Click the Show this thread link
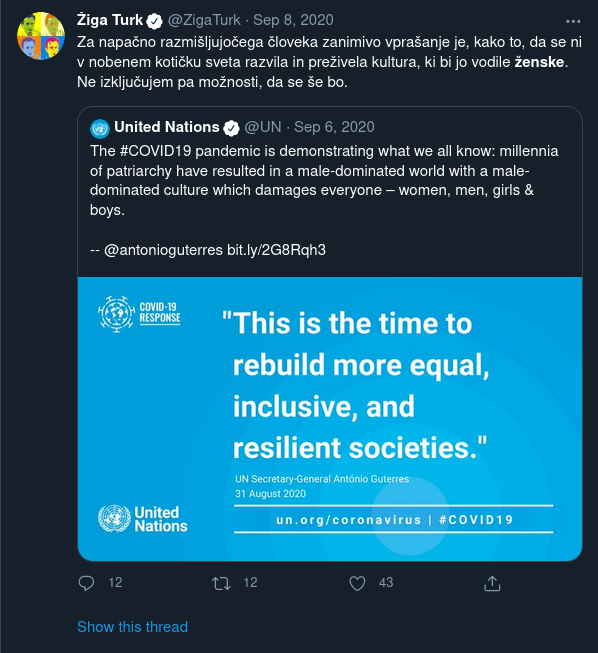The height and width of the screenshot is (653, 598). pyautogui.click(x=132, y=626)
